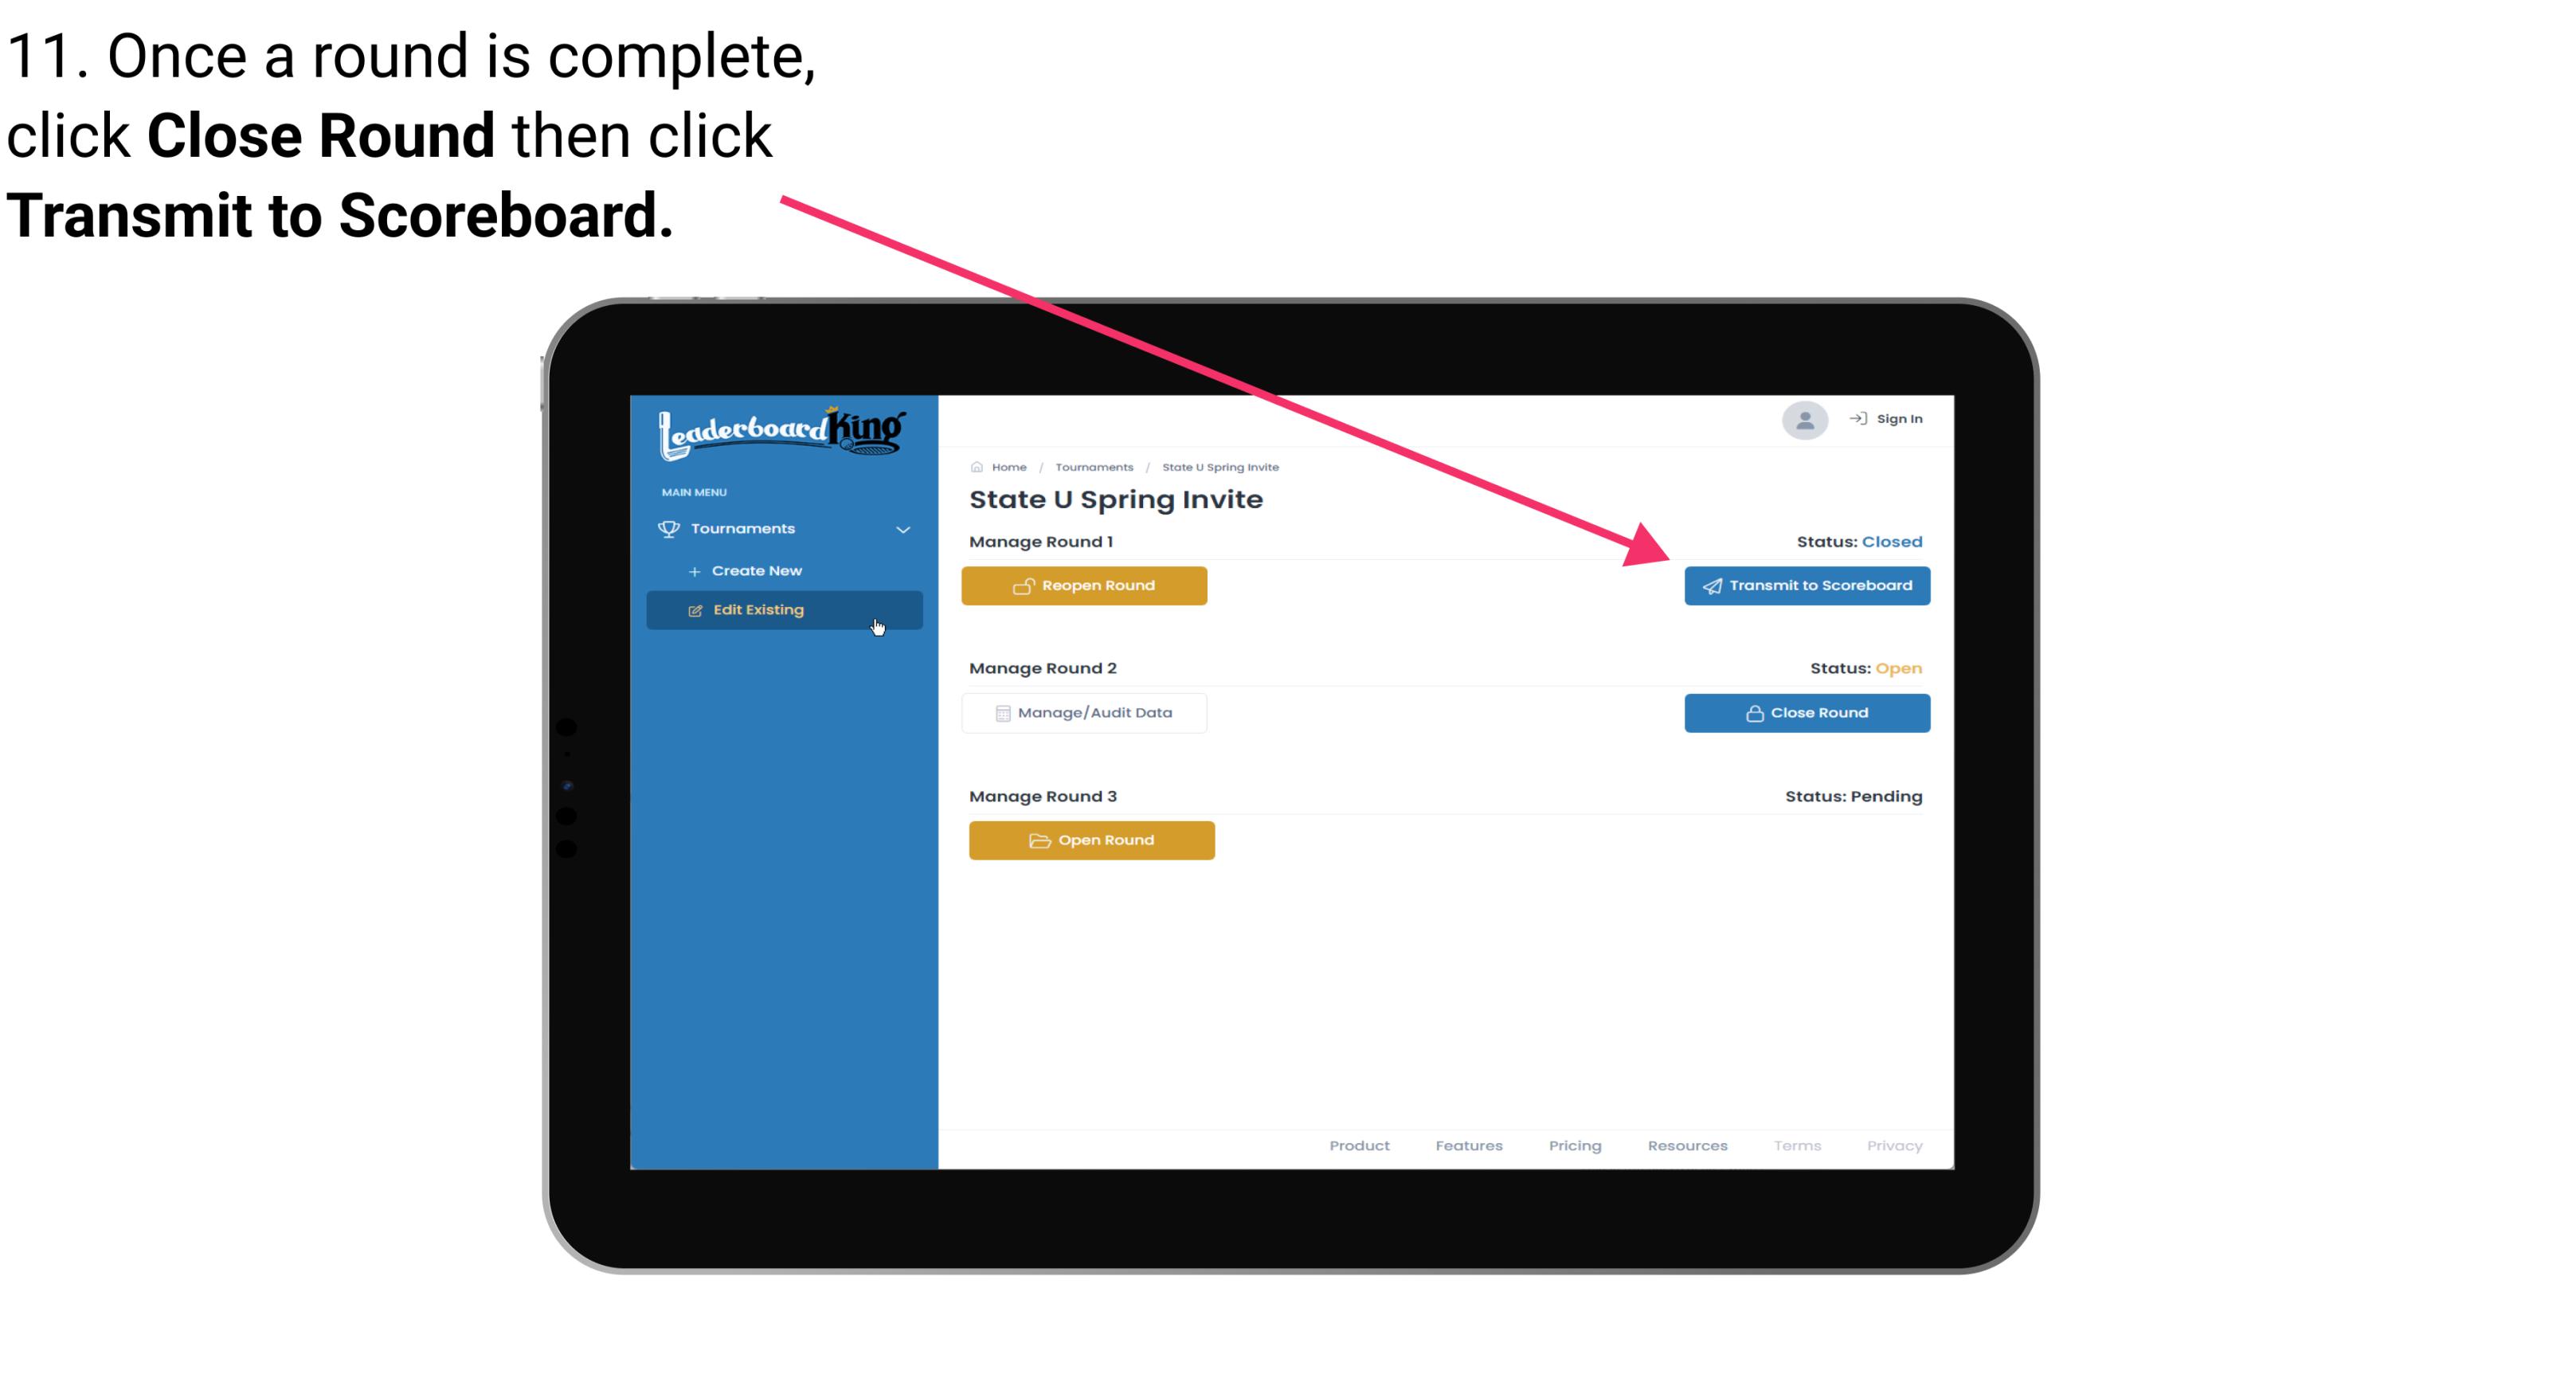Click the Edit Existing pencil icon

695,609
